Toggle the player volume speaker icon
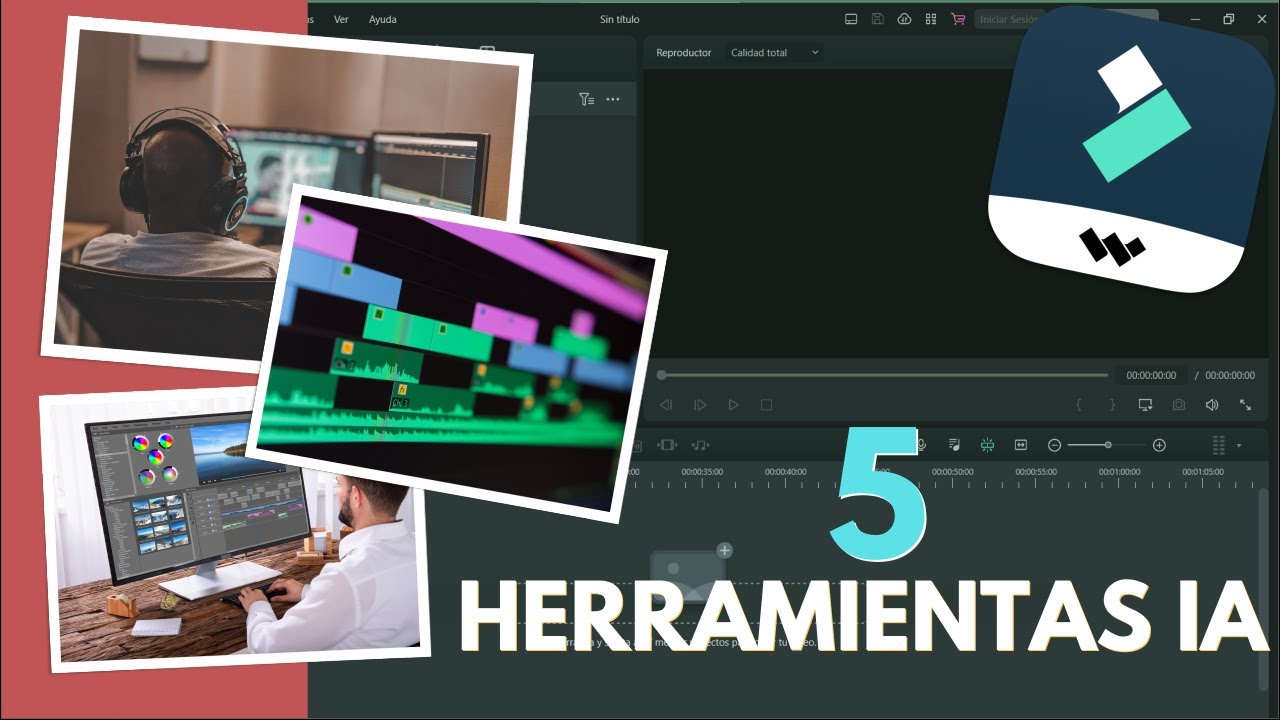 (1212, 405)
